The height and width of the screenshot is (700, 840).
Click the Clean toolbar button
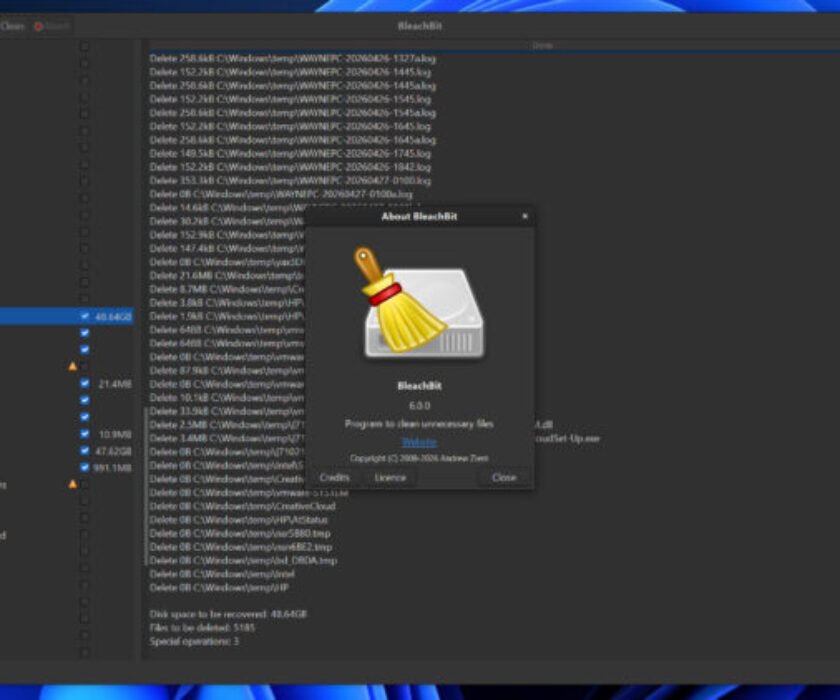tap(13, 26)
